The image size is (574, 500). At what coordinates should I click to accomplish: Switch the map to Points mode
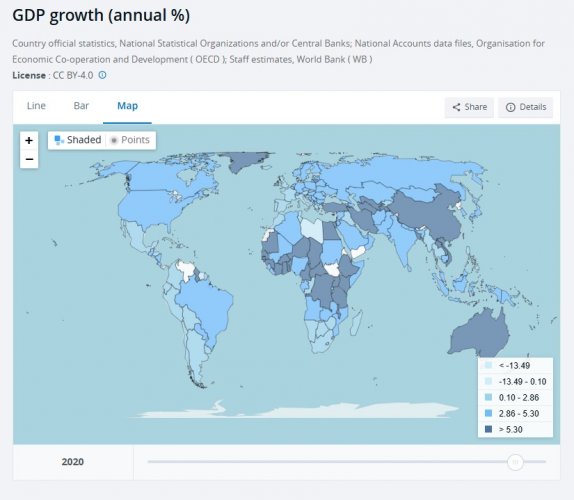click(x=130, y=140)
